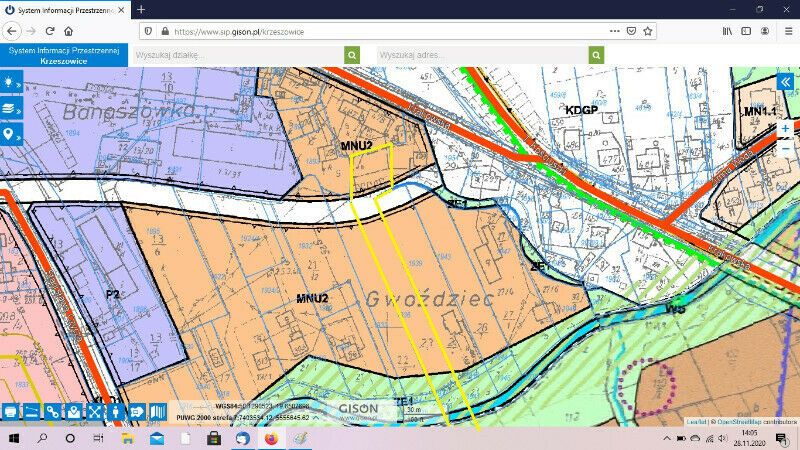Open the Leaflet attribution link
The image size is (800, 450).
point(696,422)
